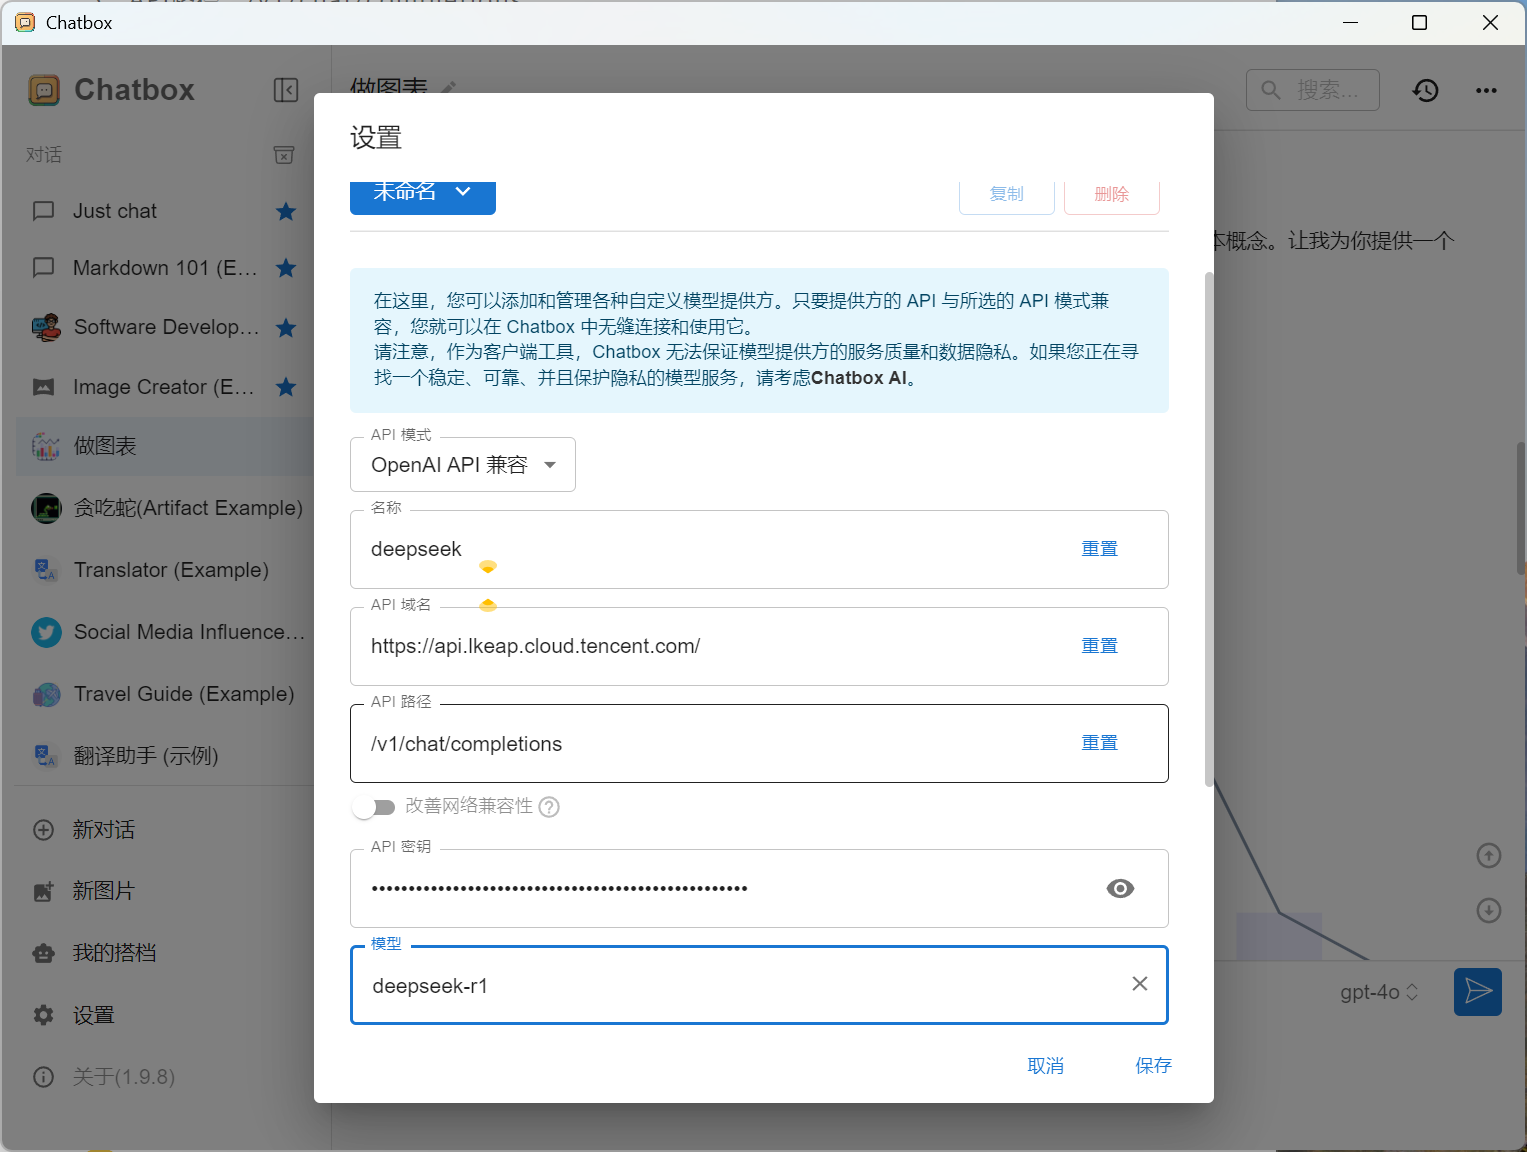Click the star beside Image Creator
1527x1152 pixels.
286,387
